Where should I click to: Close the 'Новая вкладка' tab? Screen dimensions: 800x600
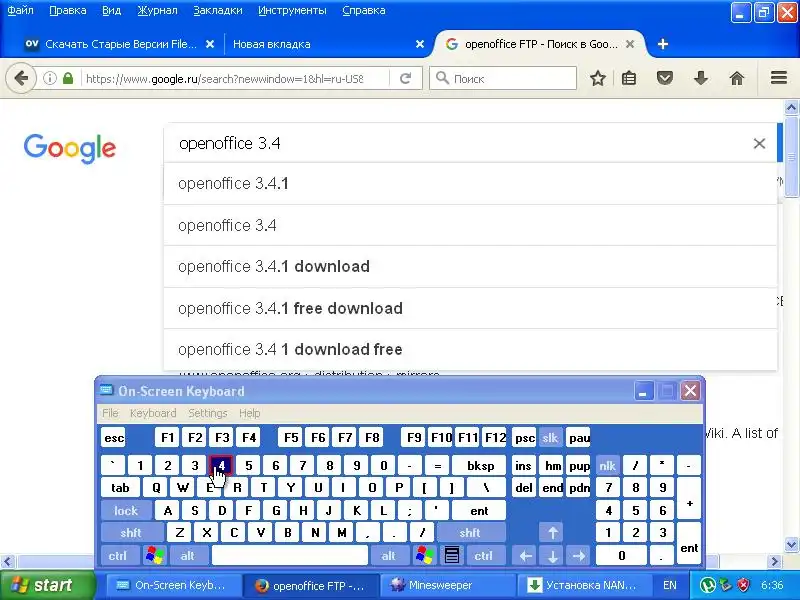420,44
